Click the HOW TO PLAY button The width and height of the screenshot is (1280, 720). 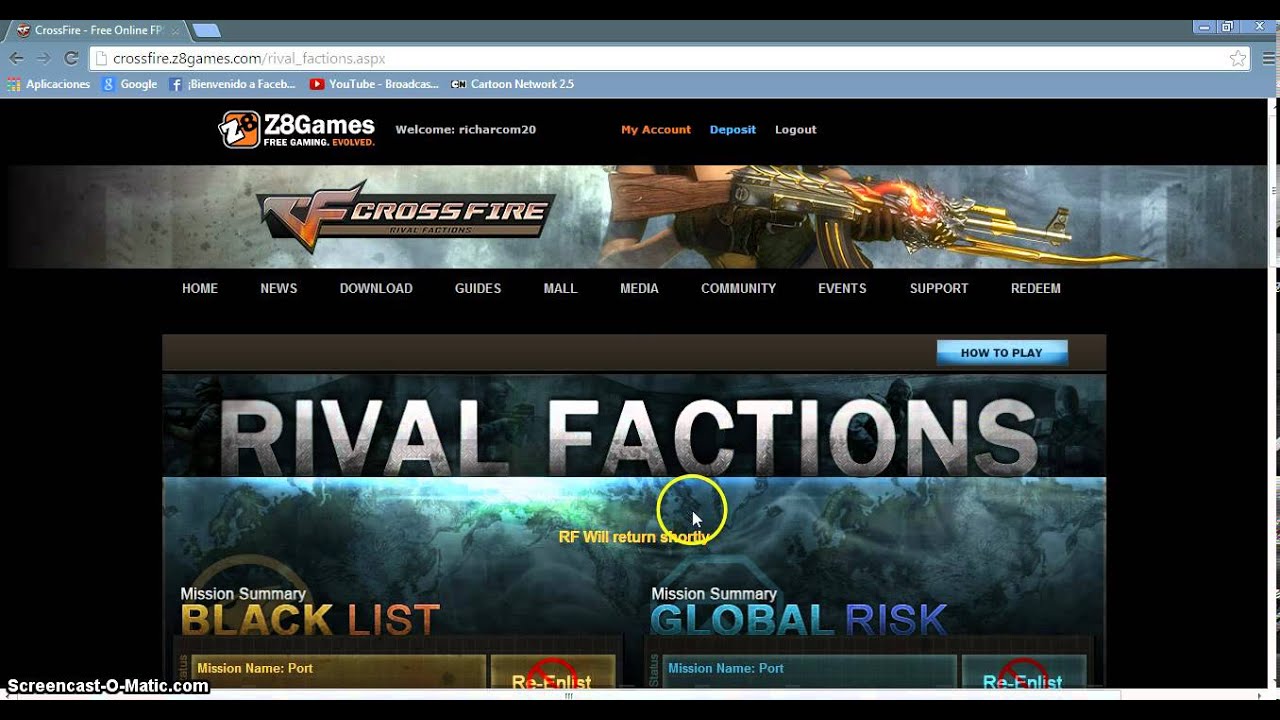[1002, 352]
